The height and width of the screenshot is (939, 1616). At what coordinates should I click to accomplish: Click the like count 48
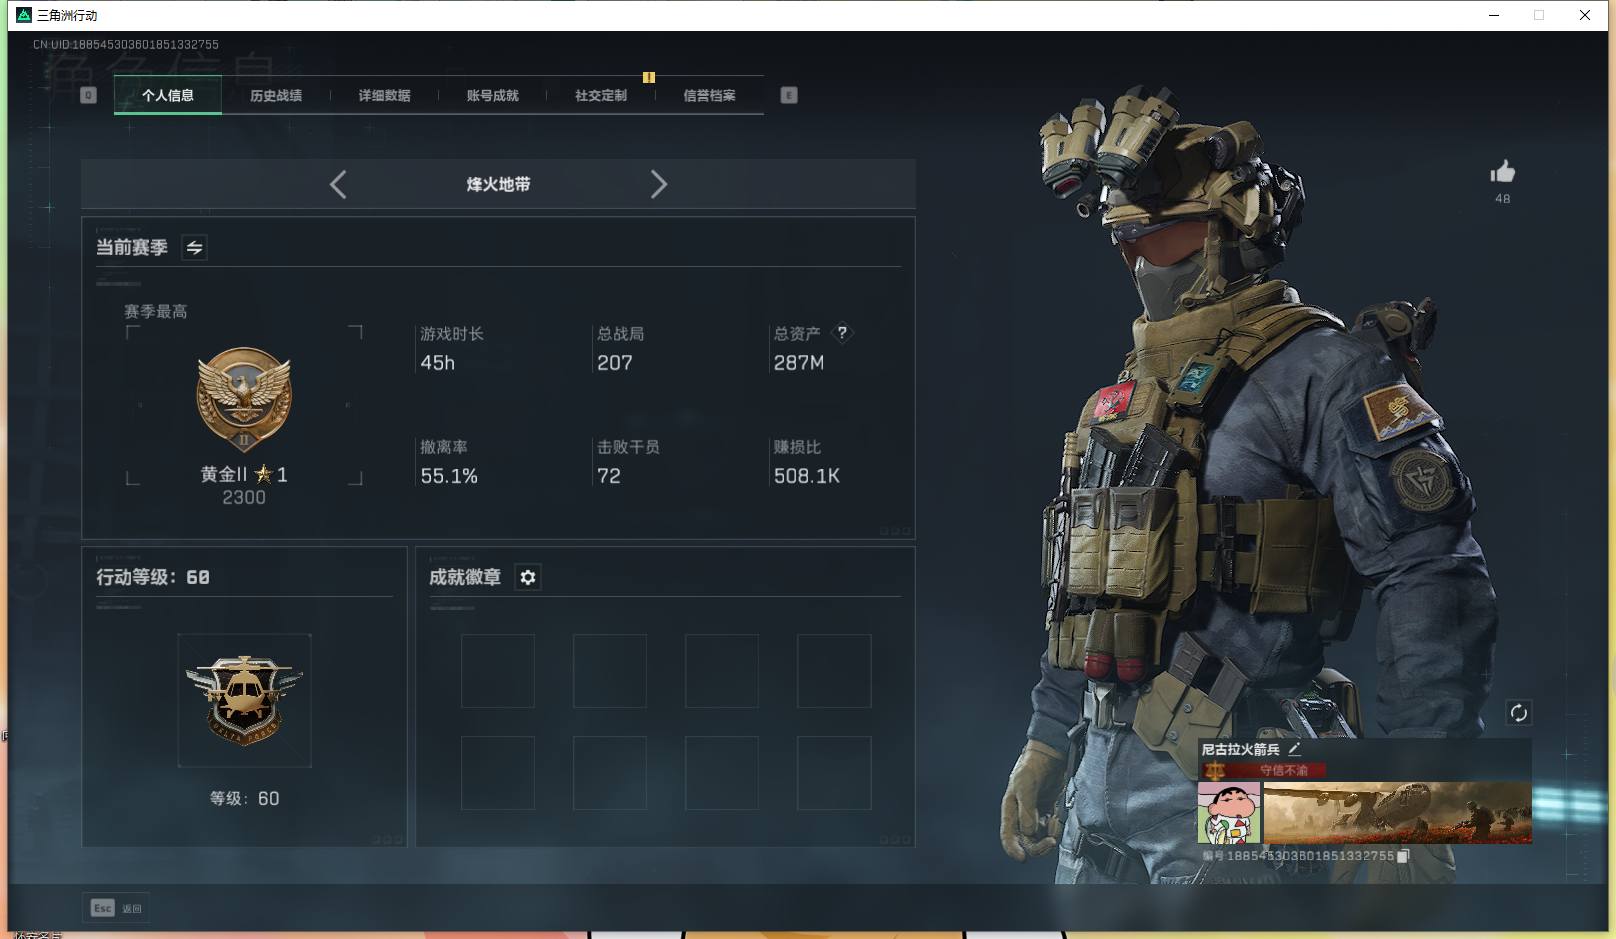(x=1502, y=198)
